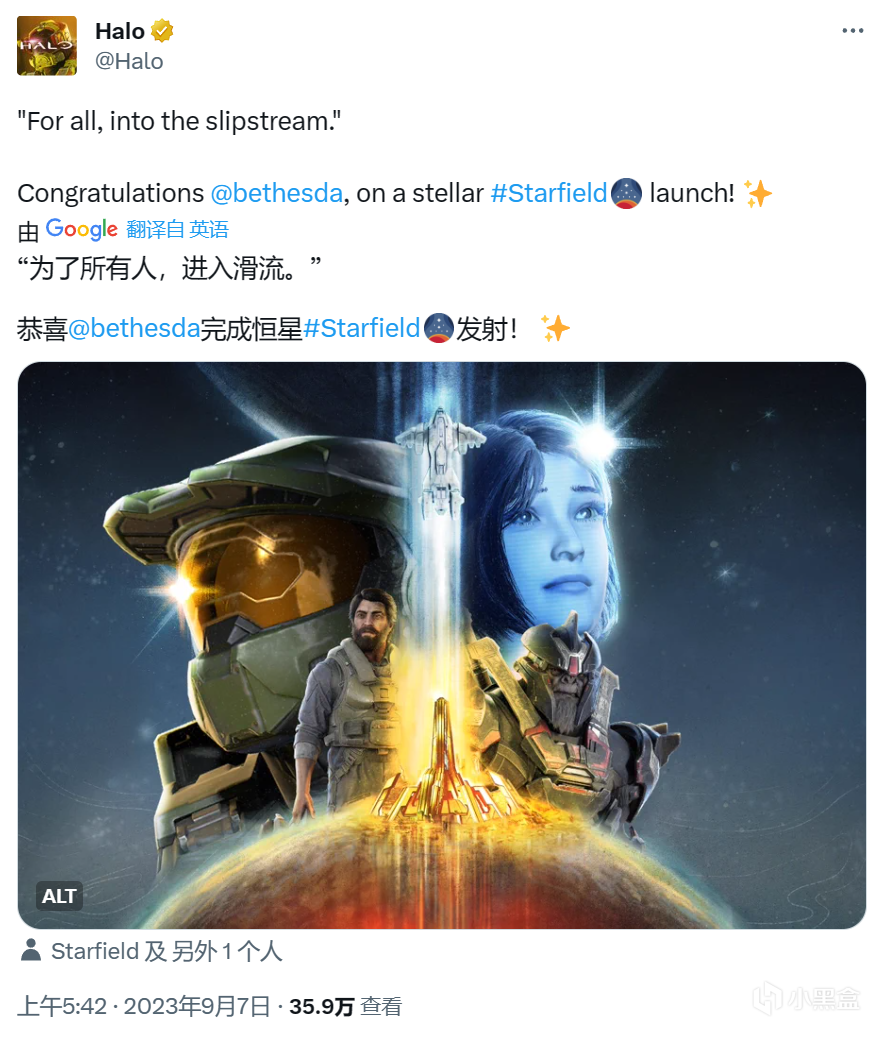This screenshot has width=886, height=1040.
Task: Open tagged accounts 'Starfield 及 另外 1 个人'
Action: pos(166,951)
